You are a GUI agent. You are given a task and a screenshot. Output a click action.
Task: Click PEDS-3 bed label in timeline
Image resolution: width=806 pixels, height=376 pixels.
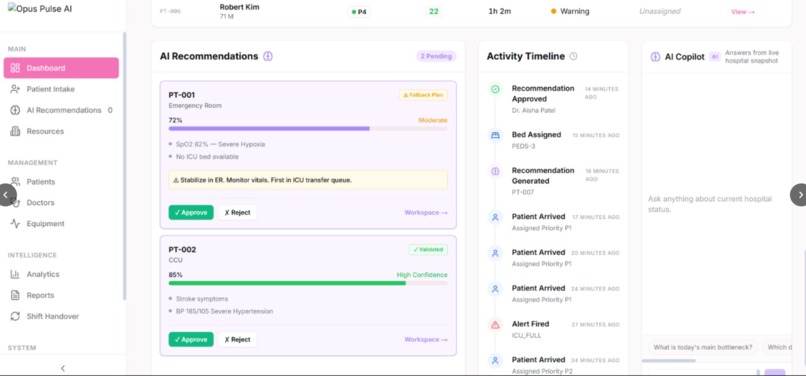point(524,146)
